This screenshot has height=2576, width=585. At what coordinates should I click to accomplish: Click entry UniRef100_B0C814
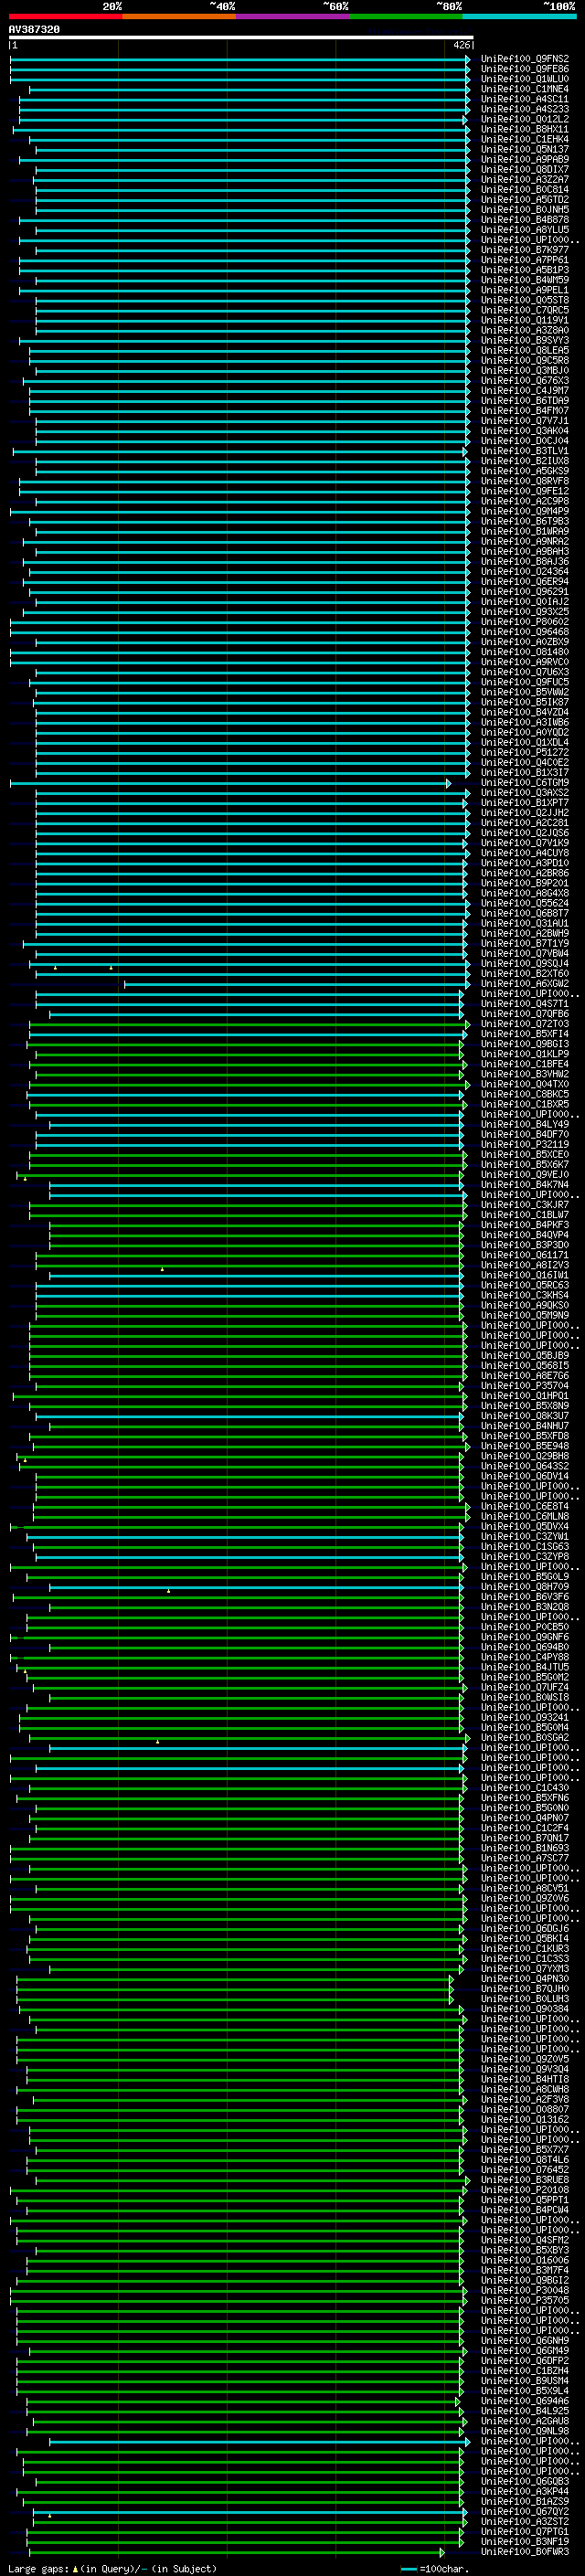[525, 189]
